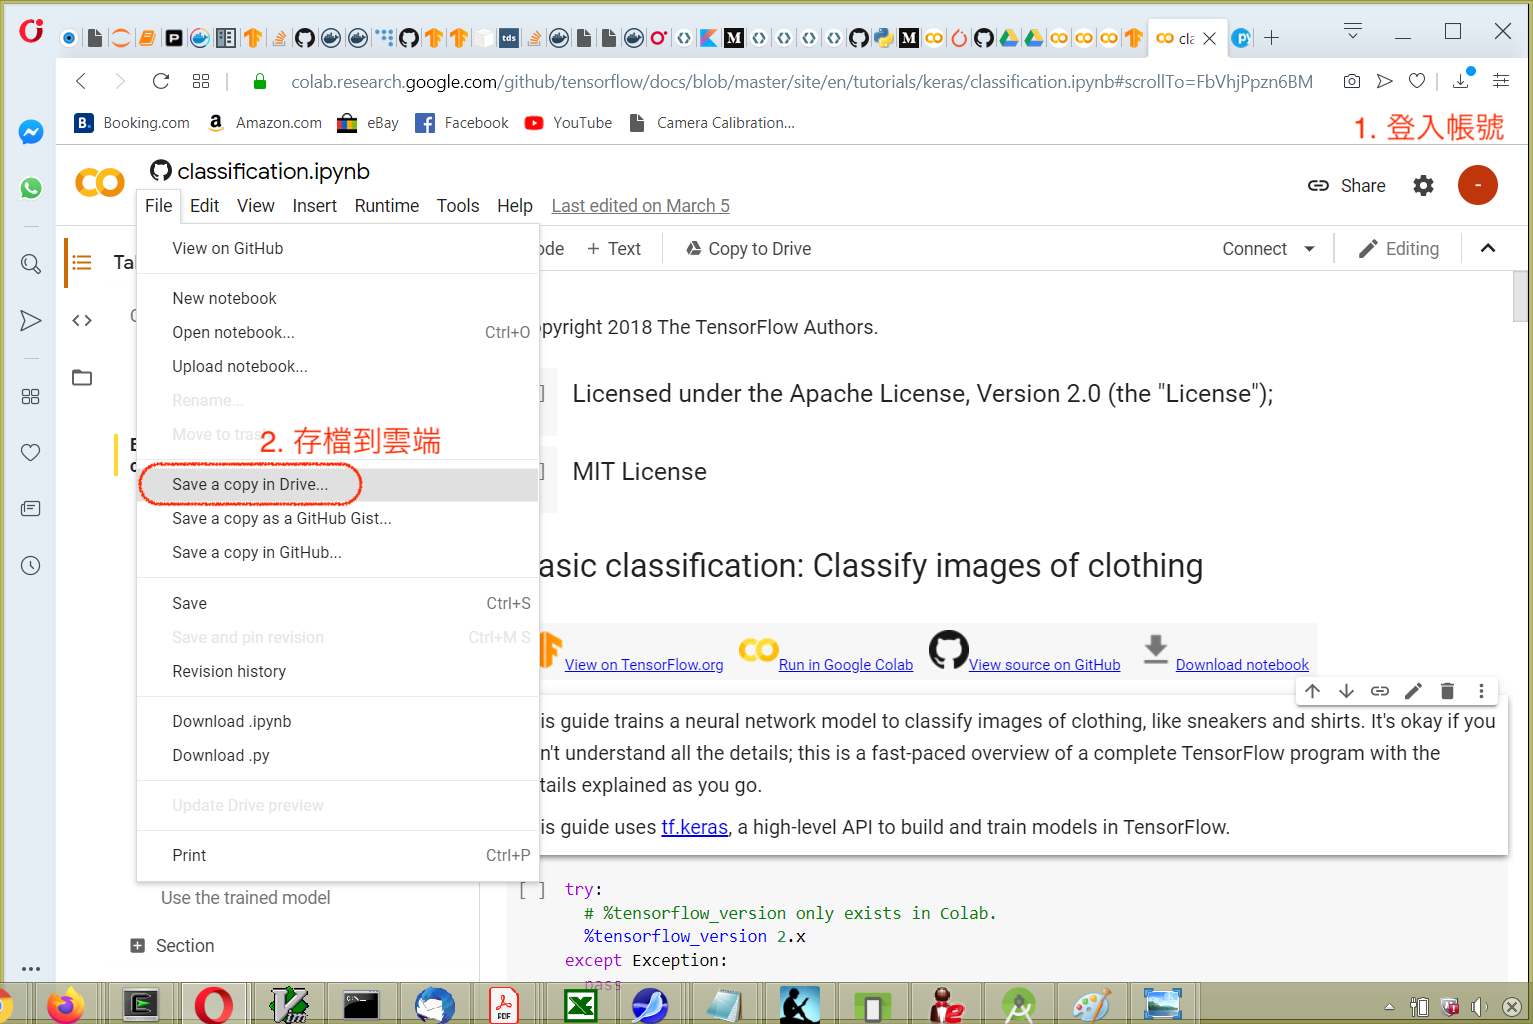Open the cell more-options menu
The width and height of the screenshot is (1533, 1024).
[x=1481, y=691]
